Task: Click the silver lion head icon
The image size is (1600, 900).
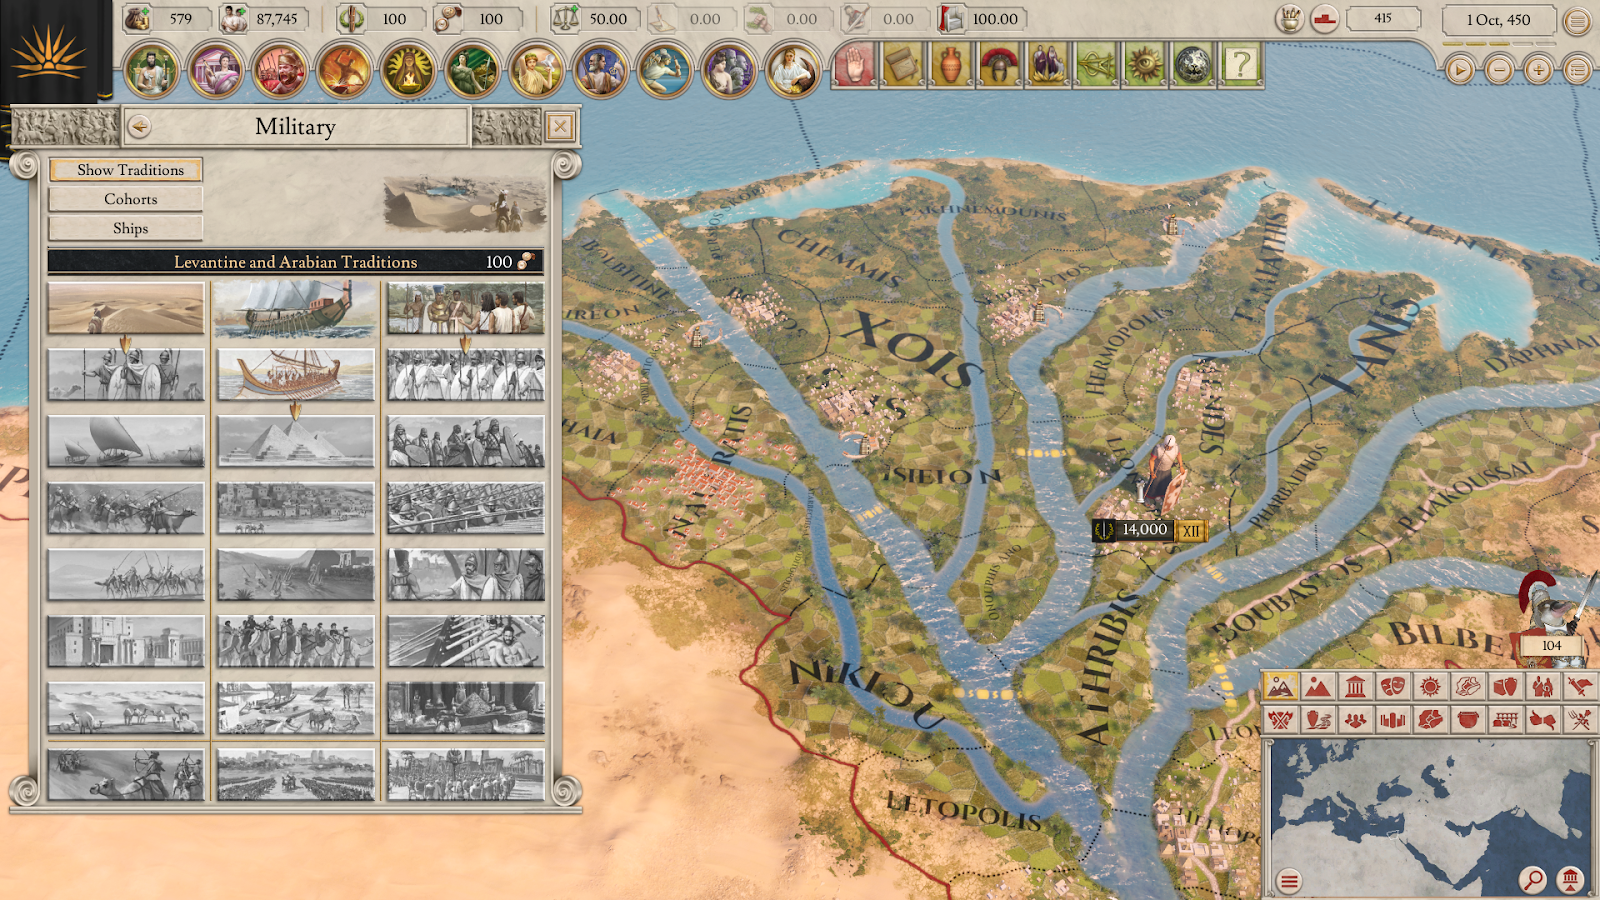Action: [x=1191, y=66]
